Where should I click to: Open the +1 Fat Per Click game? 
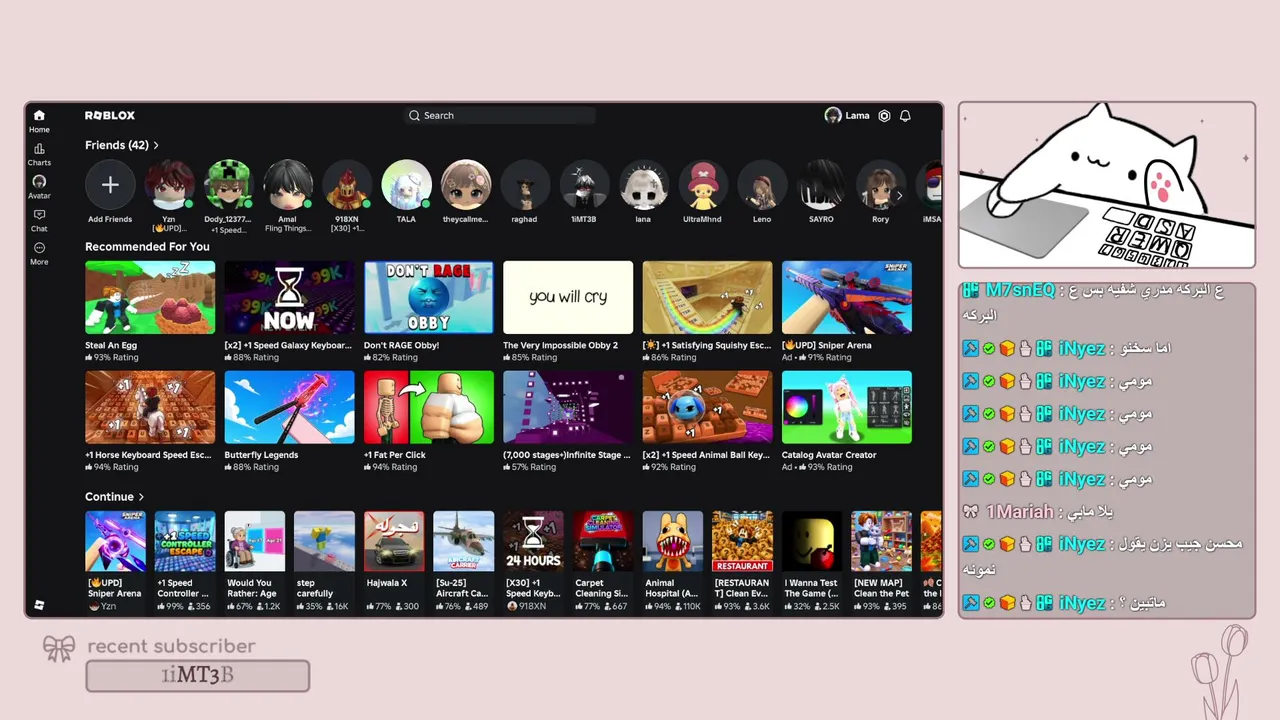point(429,407)
